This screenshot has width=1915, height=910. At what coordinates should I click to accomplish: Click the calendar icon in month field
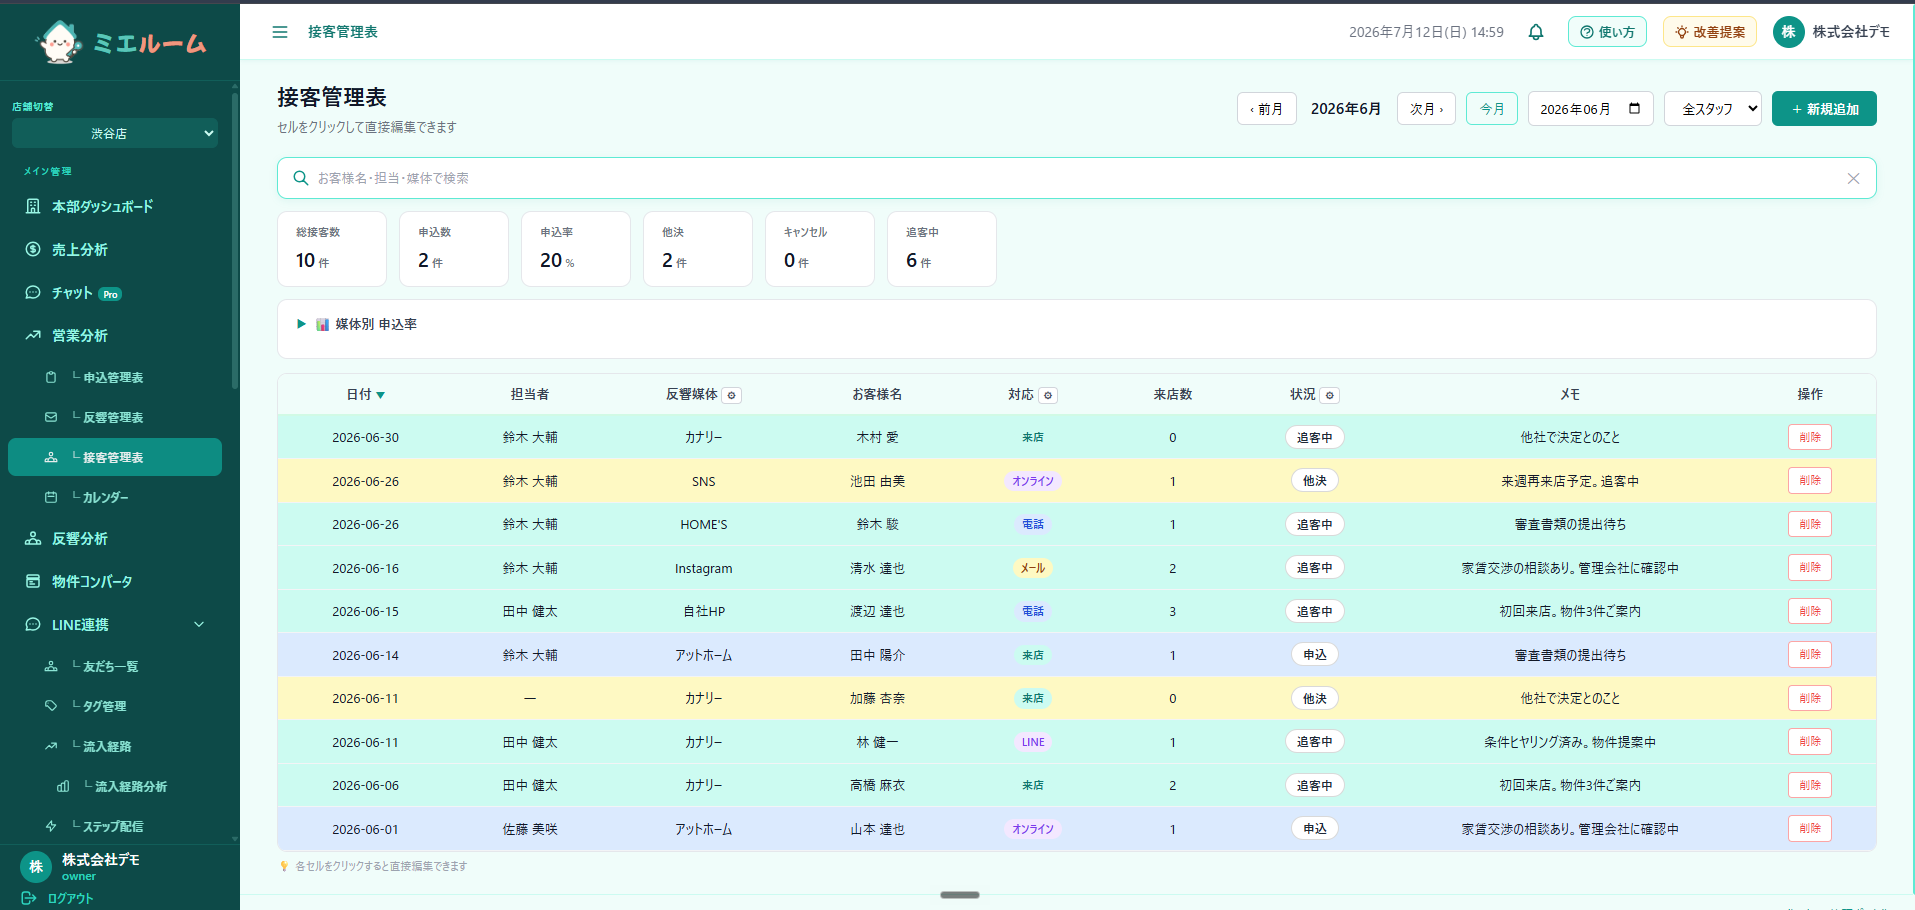click(1635, 108)
